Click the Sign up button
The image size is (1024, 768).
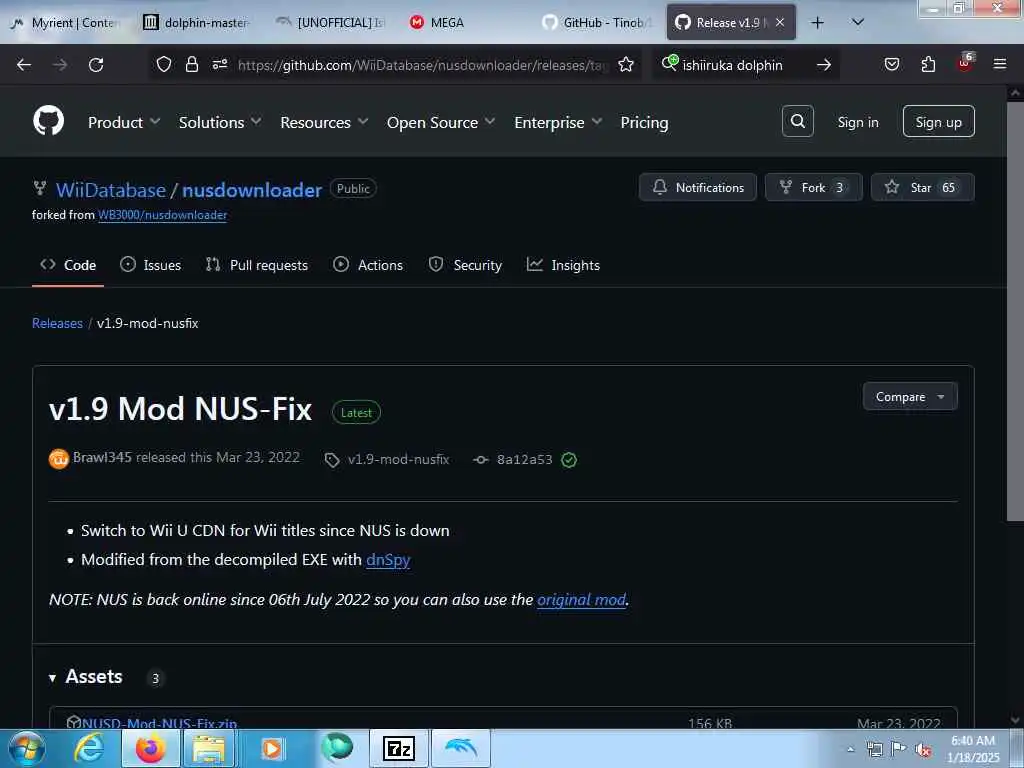point(938,121)
